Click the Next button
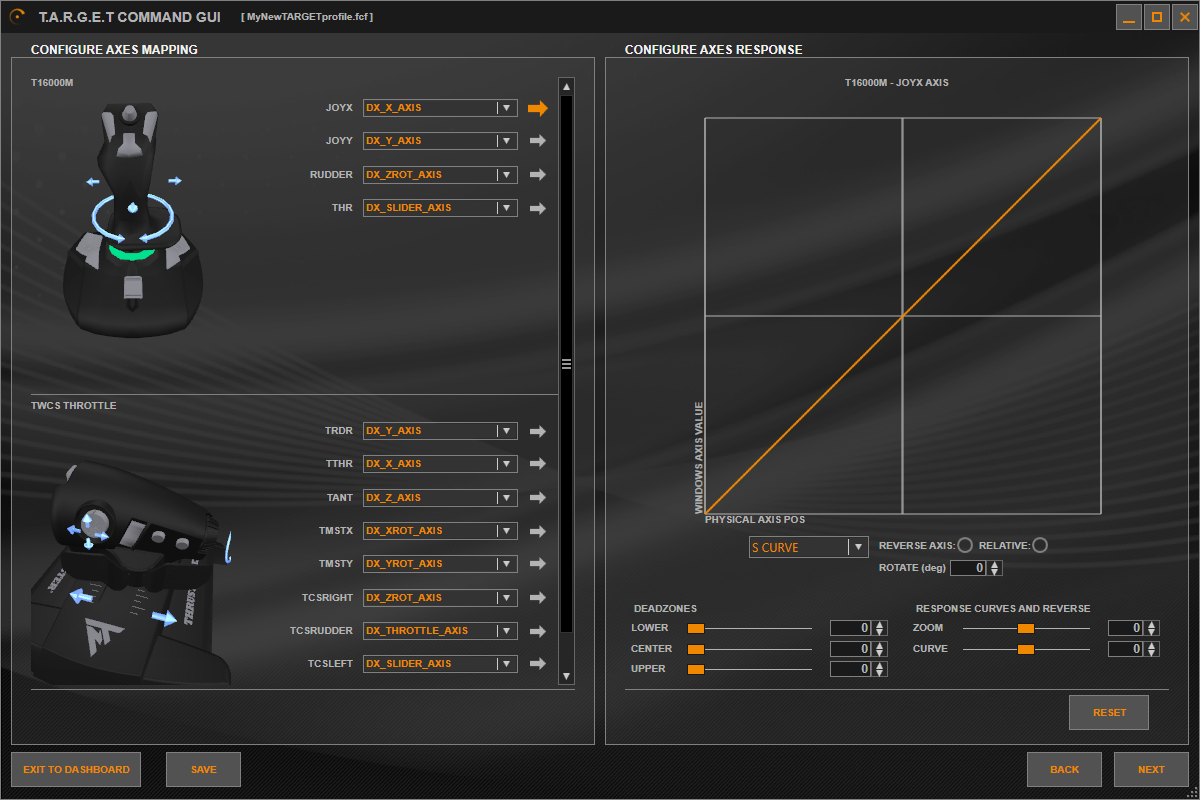 click(x=1151, y=770)
